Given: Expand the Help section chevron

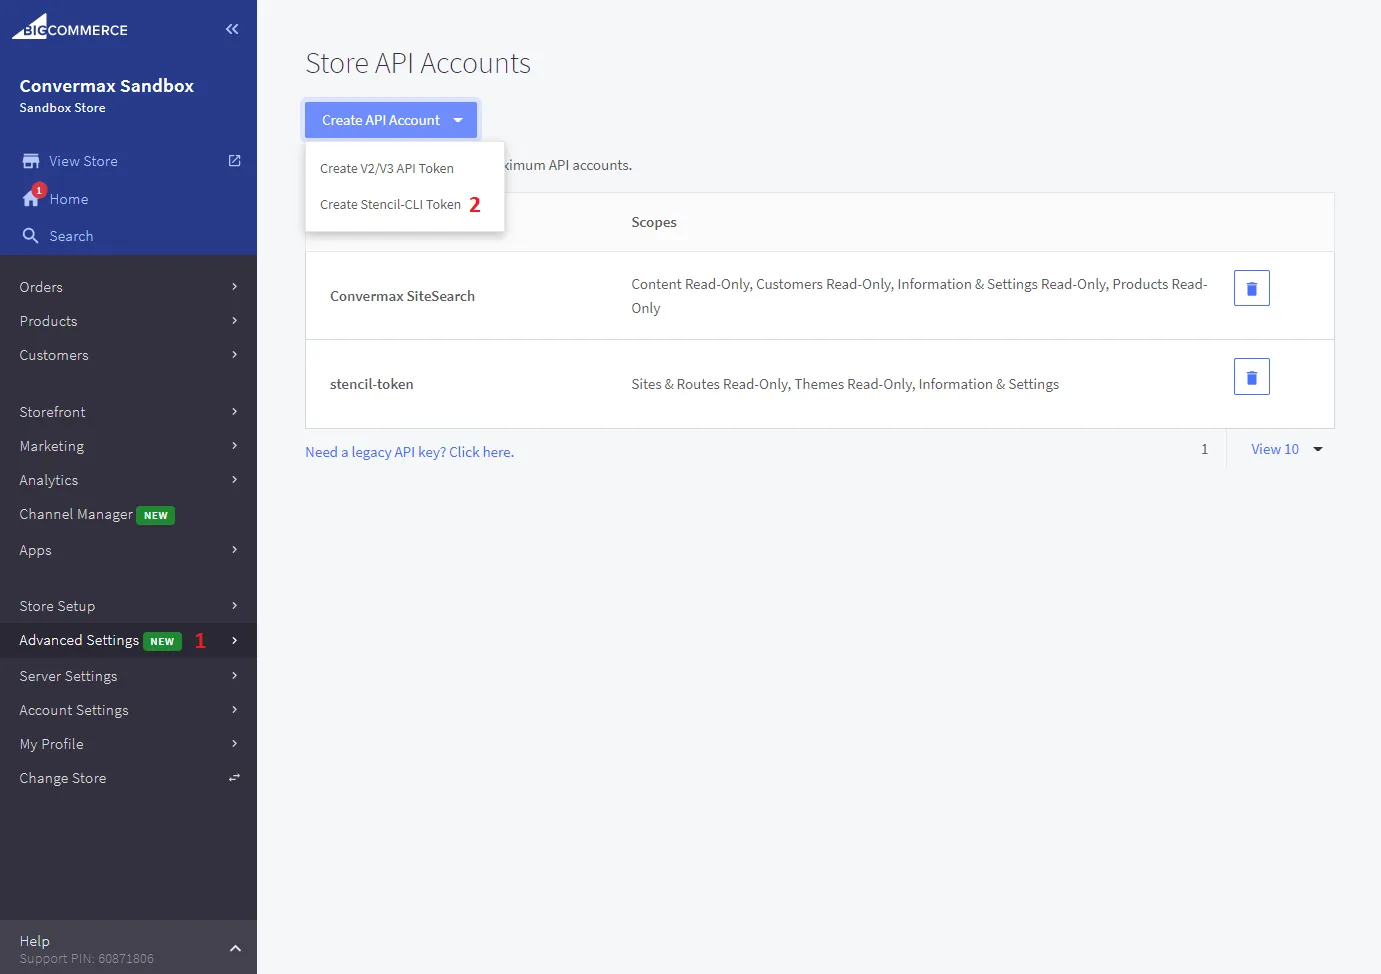Looking at the screenshot, I should pos(235,948).
